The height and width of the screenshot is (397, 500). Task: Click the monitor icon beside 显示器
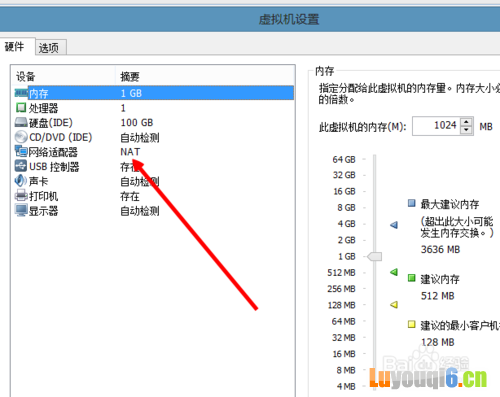click(x=21, y=211)
